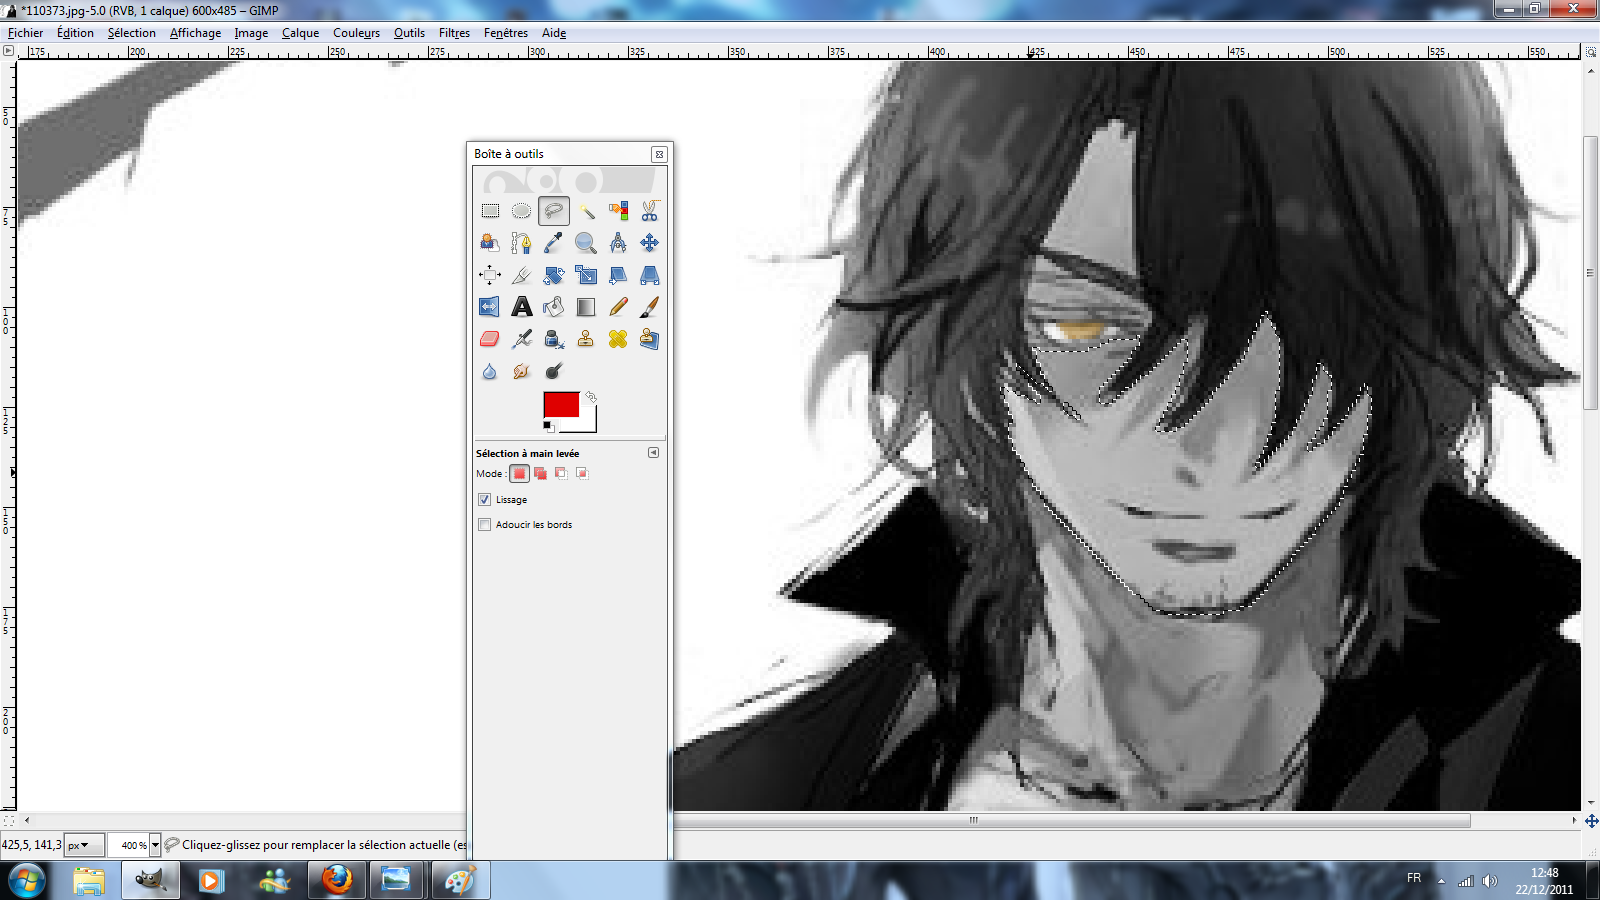Select the Smudge finger tool
The width and height of the screenshot is (1600, 900).
(x=522, y=371)
